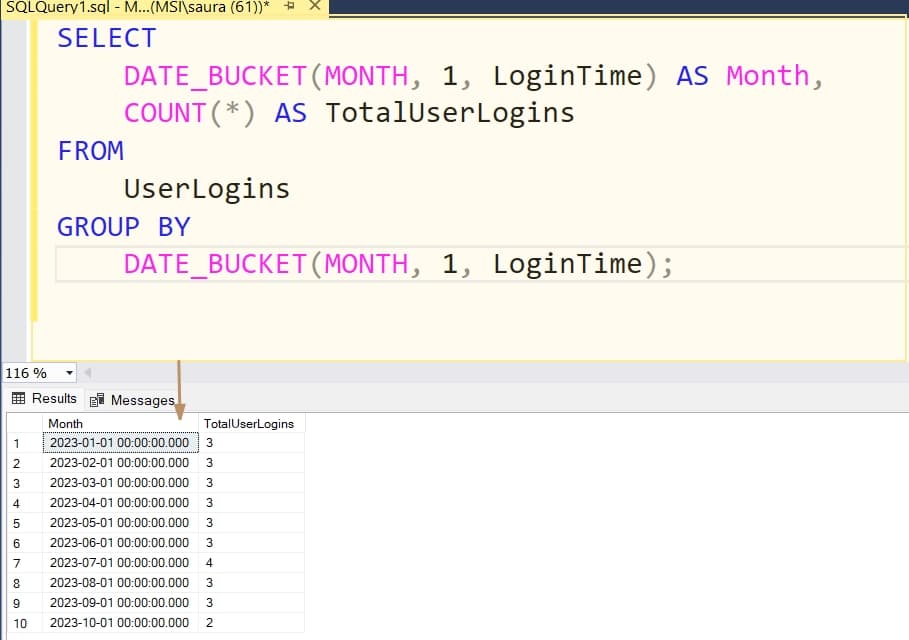This screenshot has width=909, height=640.
Task: Click the 2023-01-01 Month cell
Action: [x=120, y=443]
